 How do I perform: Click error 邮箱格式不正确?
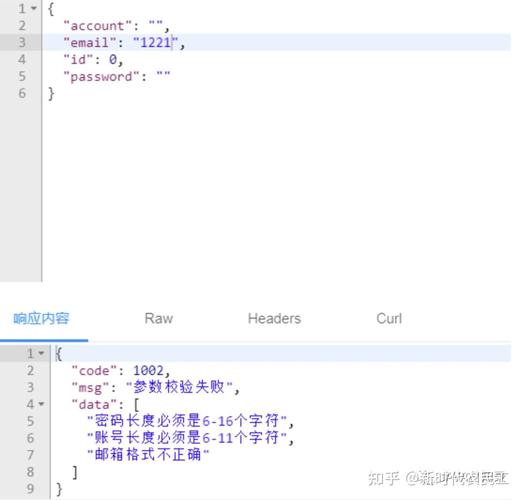[148, 454]
